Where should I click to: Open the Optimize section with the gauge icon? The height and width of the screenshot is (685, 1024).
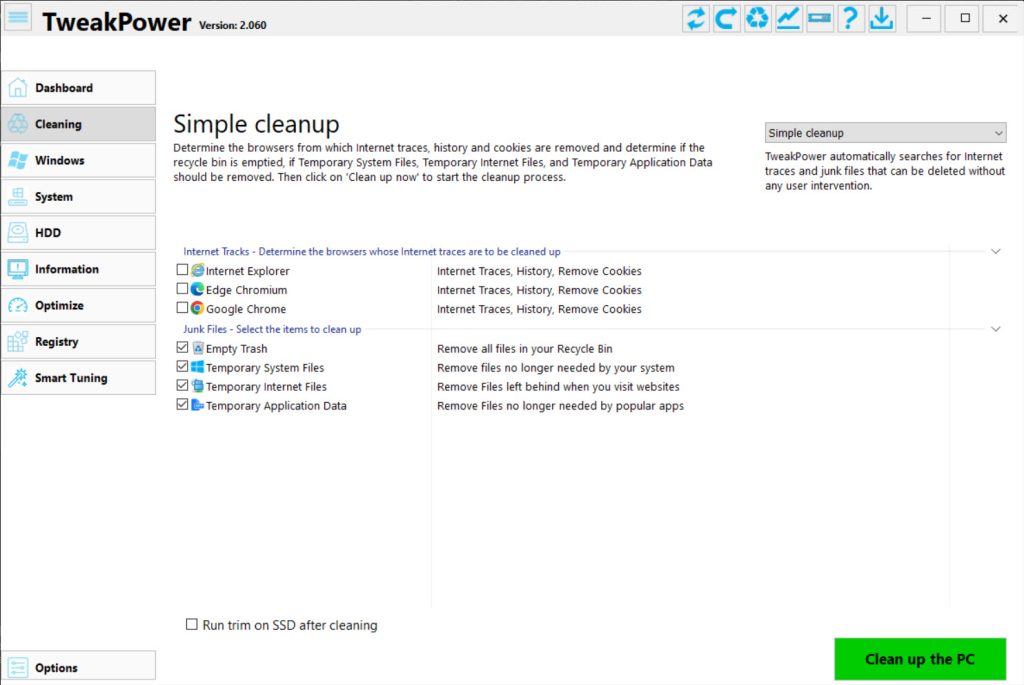[79, 305]
